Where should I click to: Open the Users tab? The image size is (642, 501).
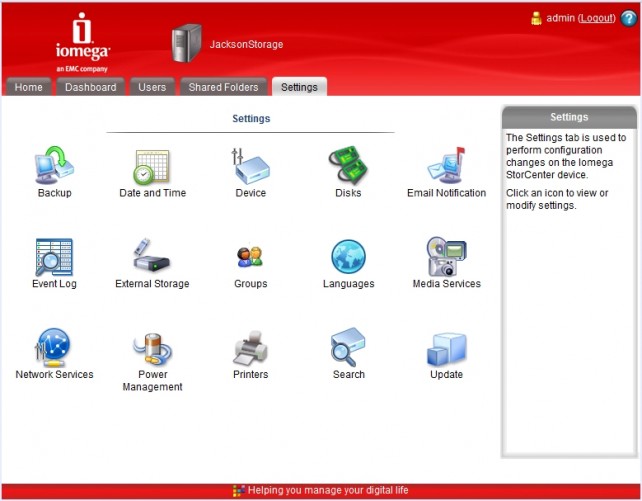[152, 87]
